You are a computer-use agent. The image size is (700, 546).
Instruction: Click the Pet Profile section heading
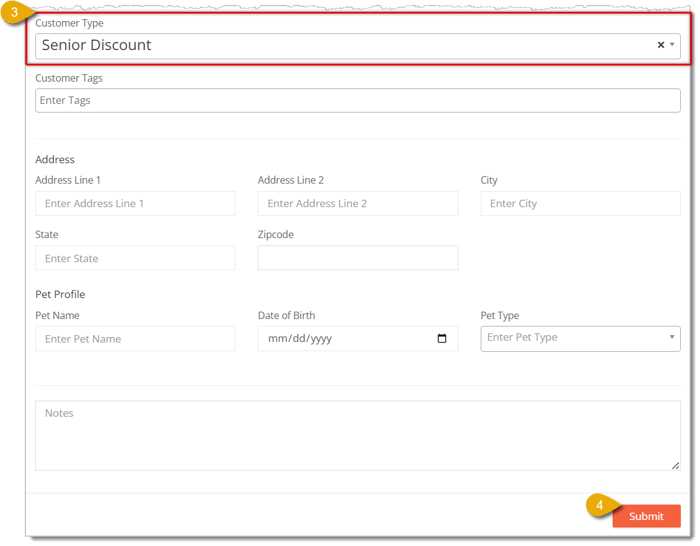tap(60, 295)
